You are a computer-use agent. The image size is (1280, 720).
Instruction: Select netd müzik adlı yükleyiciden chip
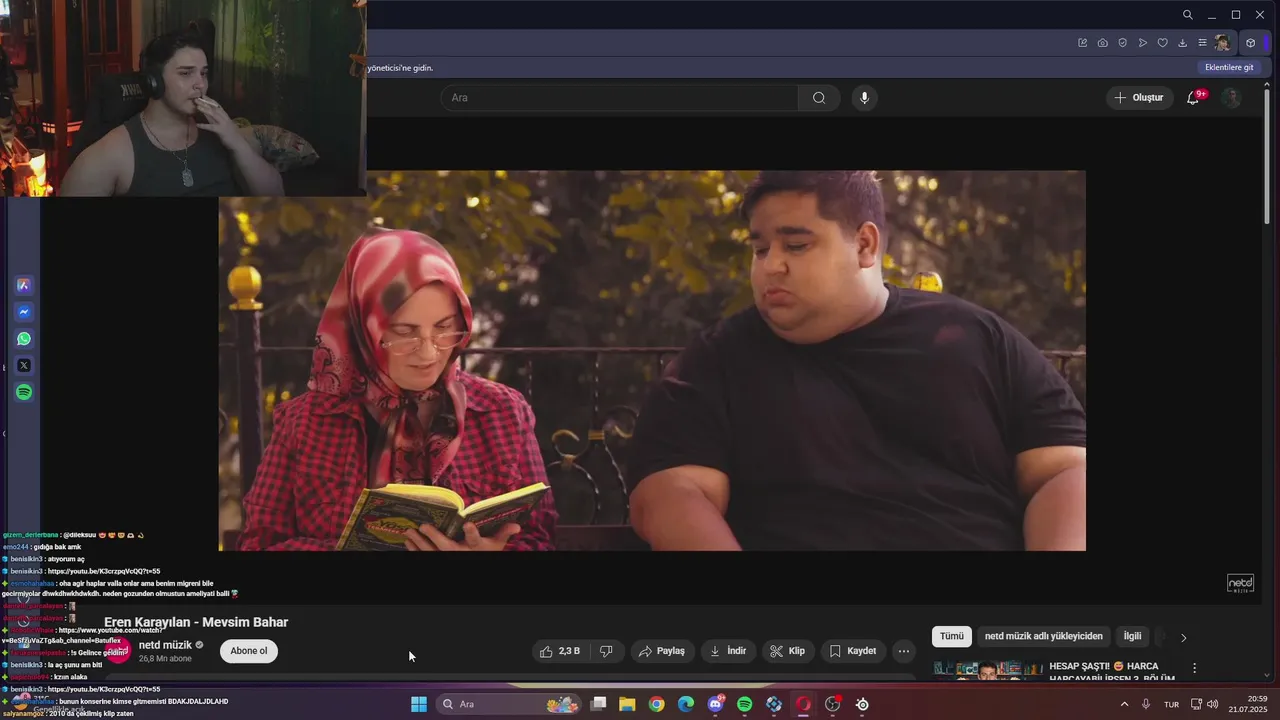point(1044,636)
